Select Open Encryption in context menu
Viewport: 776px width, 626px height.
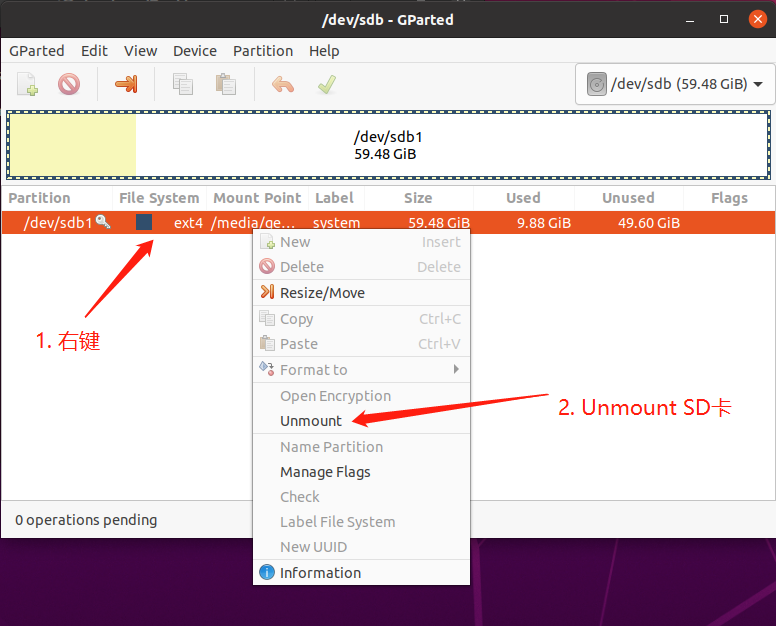point(361,396)
